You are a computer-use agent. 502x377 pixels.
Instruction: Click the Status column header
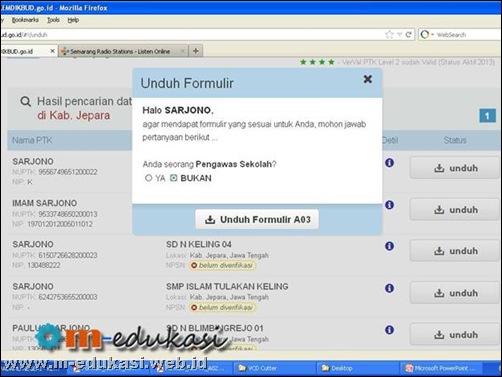(x=455, y=140)
